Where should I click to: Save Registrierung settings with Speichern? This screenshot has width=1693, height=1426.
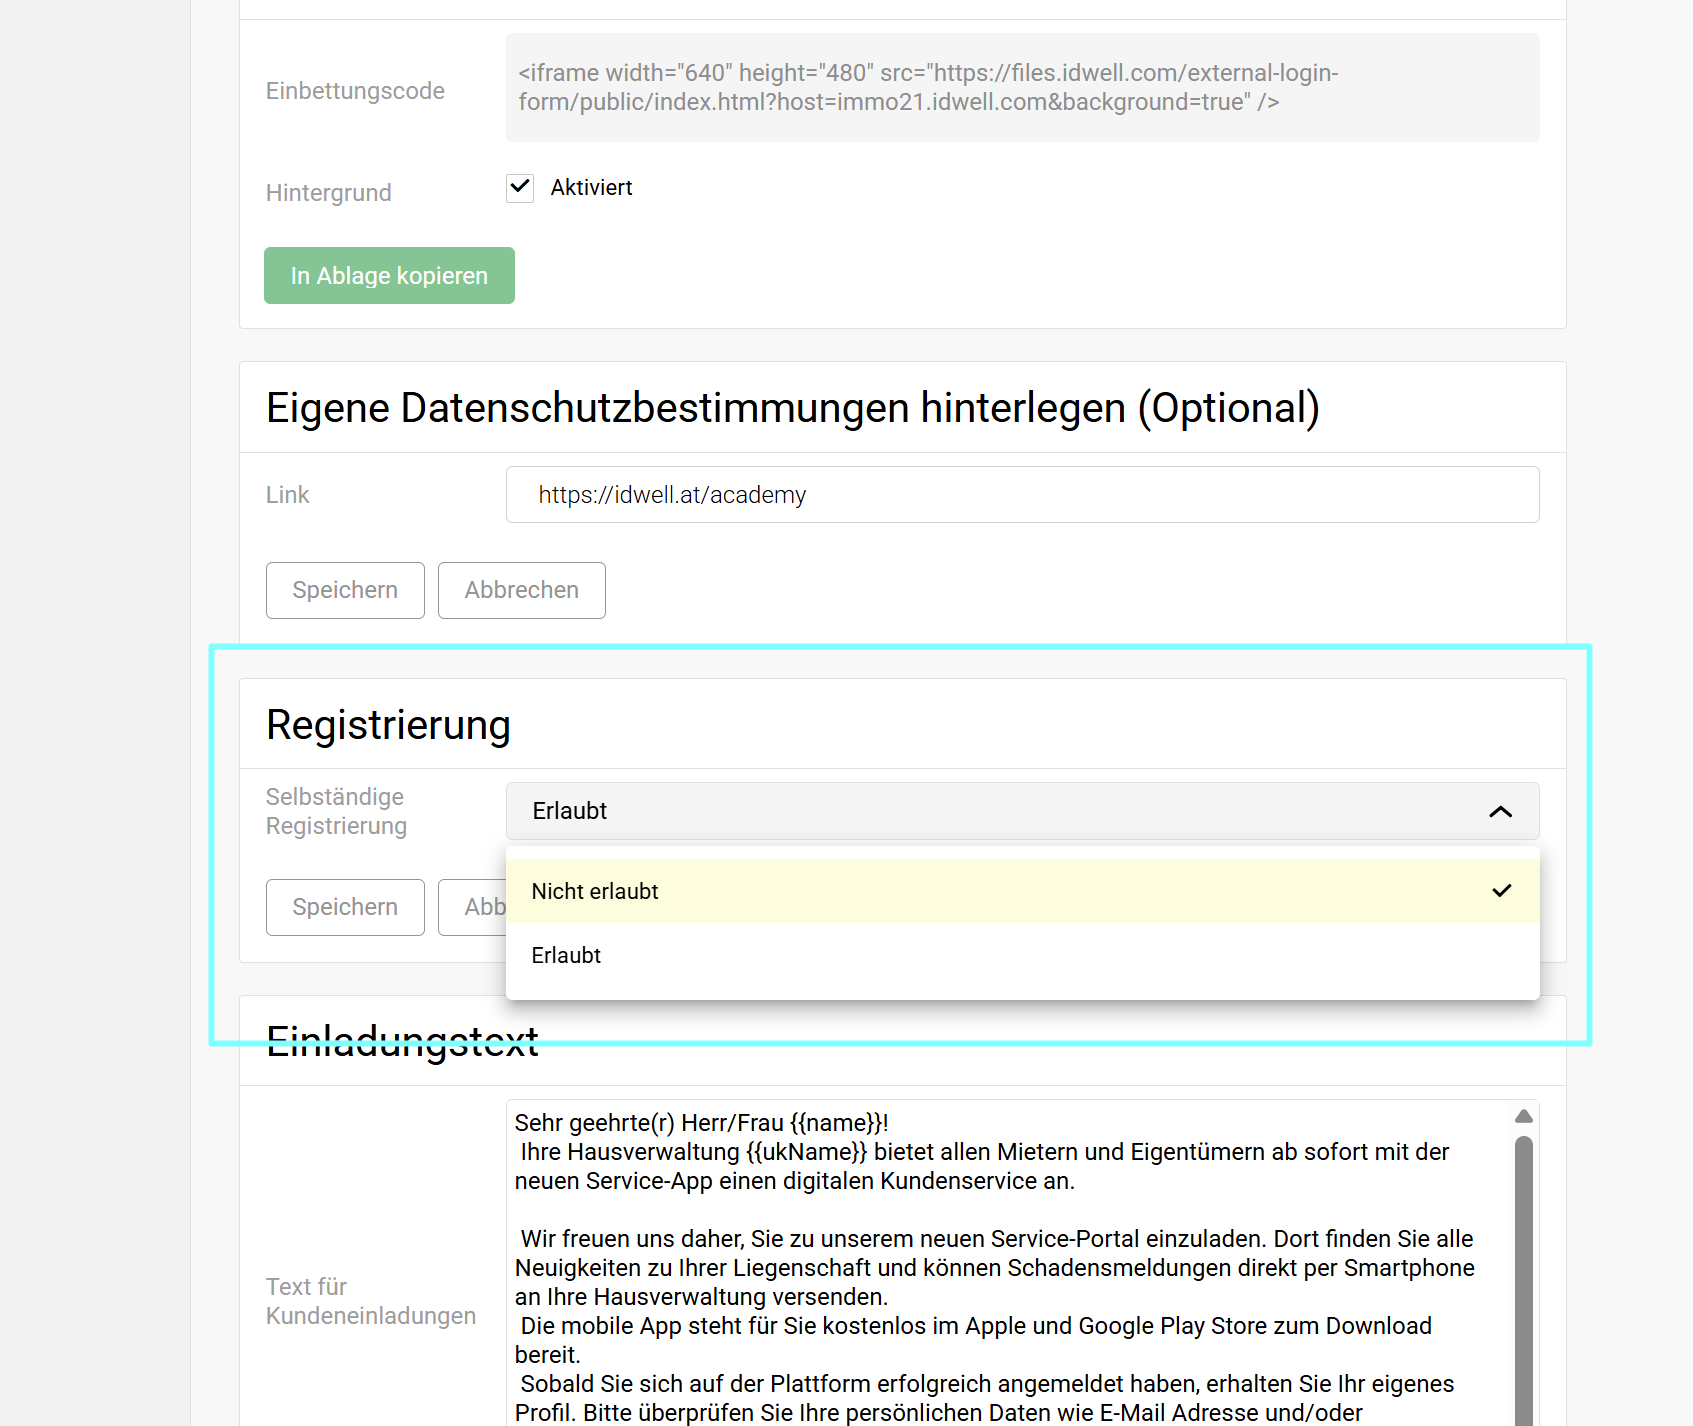pyautogui.click(x=345, y=907)
